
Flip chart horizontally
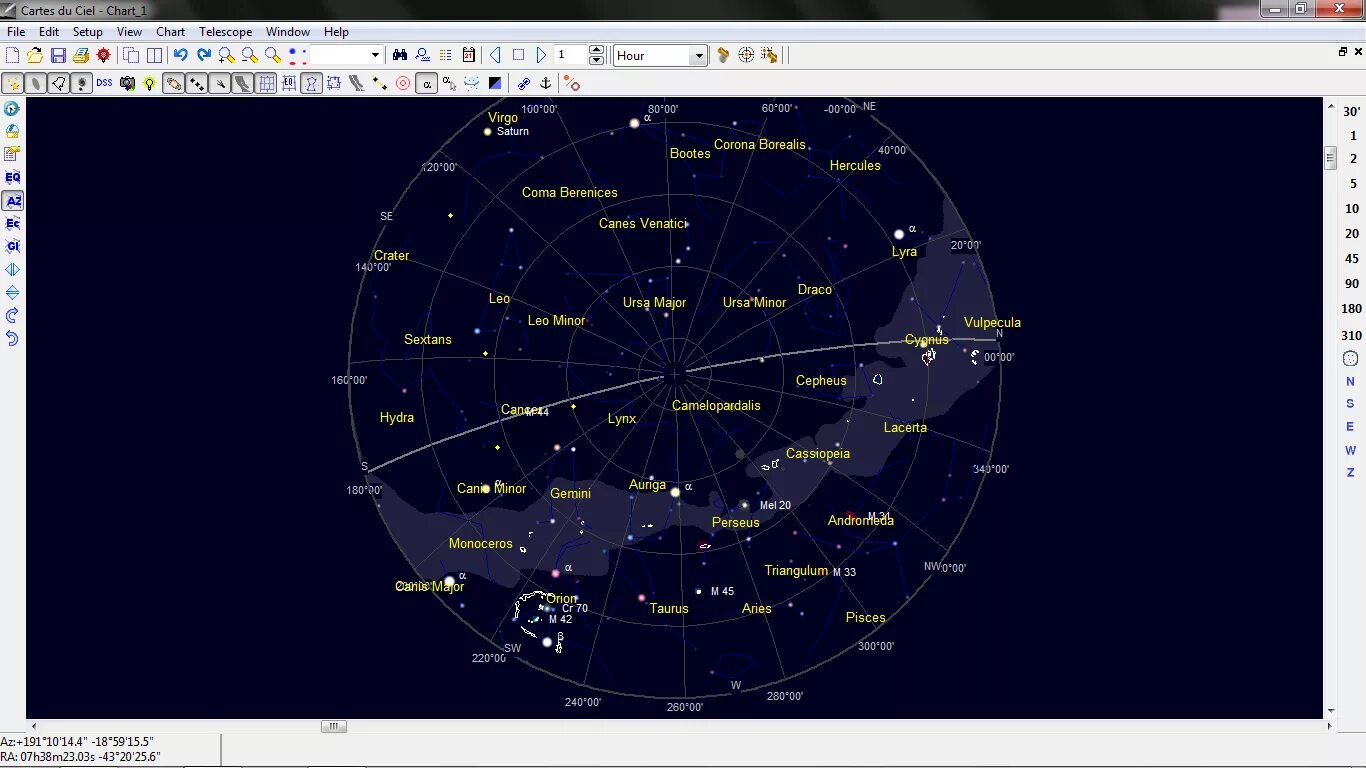(x=13, y=270)
